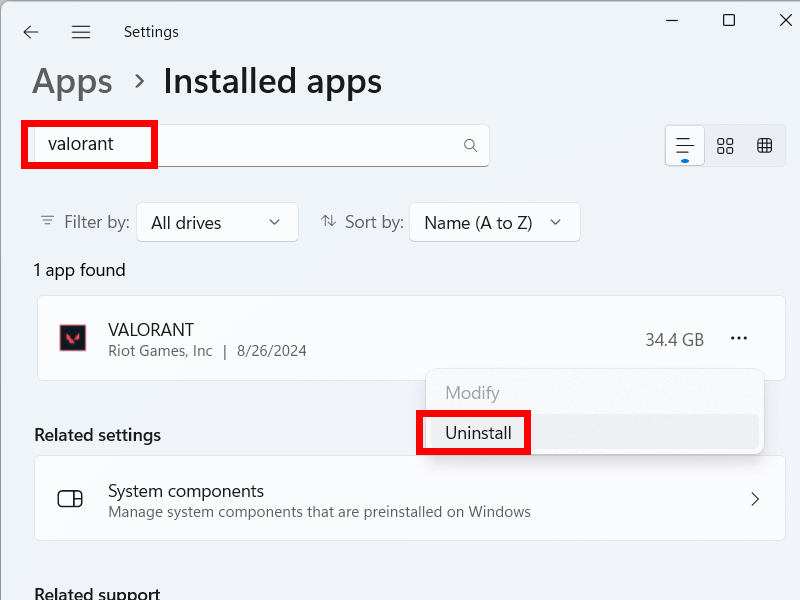Click the disabled Modify menu entry
This screenshot has width=800, height=600.
coord(472,393)
